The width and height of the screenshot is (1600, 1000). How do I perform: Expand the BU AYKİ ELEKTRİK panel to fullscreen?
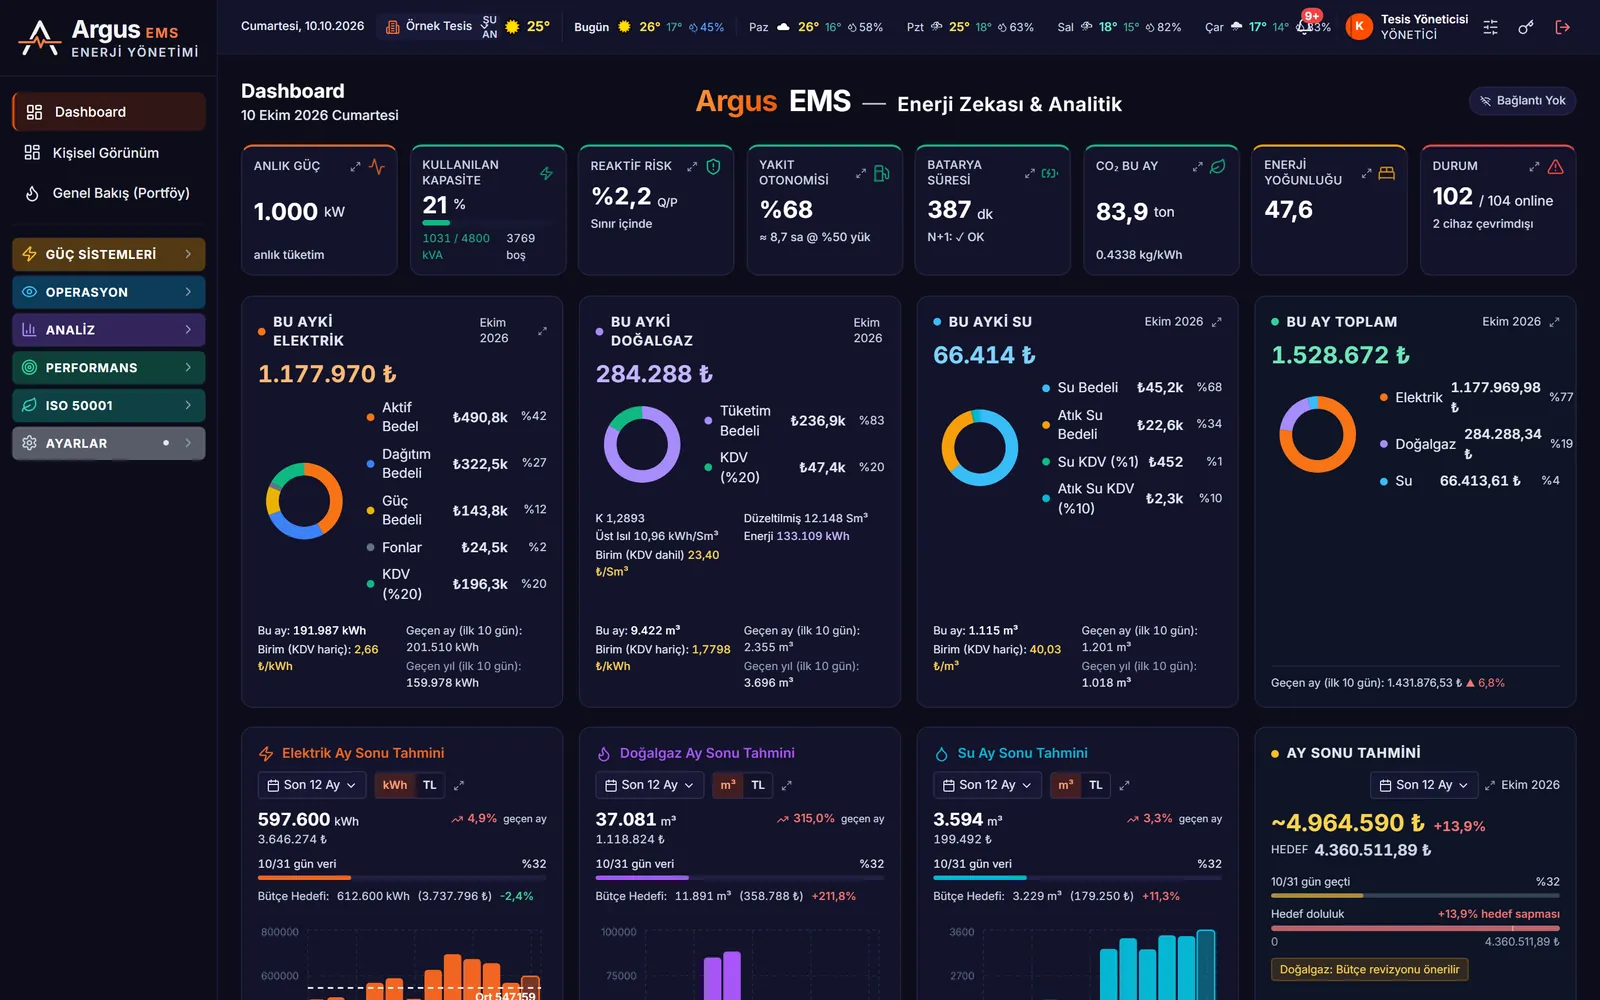pyautogui.click(x=542, y=331)
